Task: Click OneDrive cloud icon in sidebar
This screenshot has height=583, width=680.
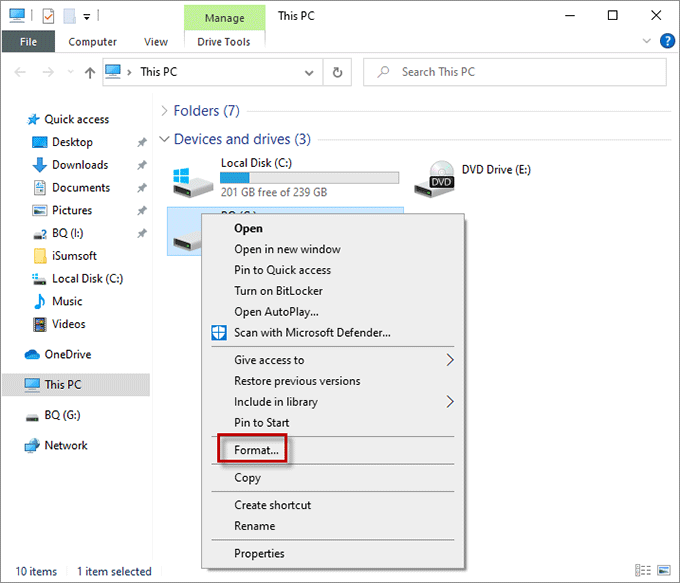Action: point(33,354)
